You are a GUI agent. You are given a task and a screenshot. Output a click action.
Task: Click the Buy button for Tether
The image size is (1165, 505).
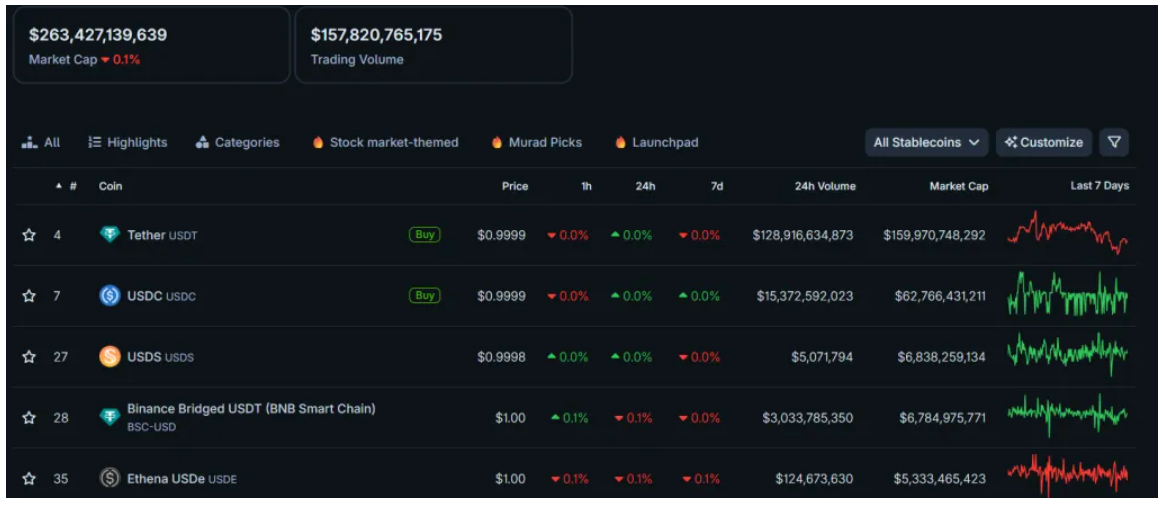pyautogui.click(x=424, y=235)
